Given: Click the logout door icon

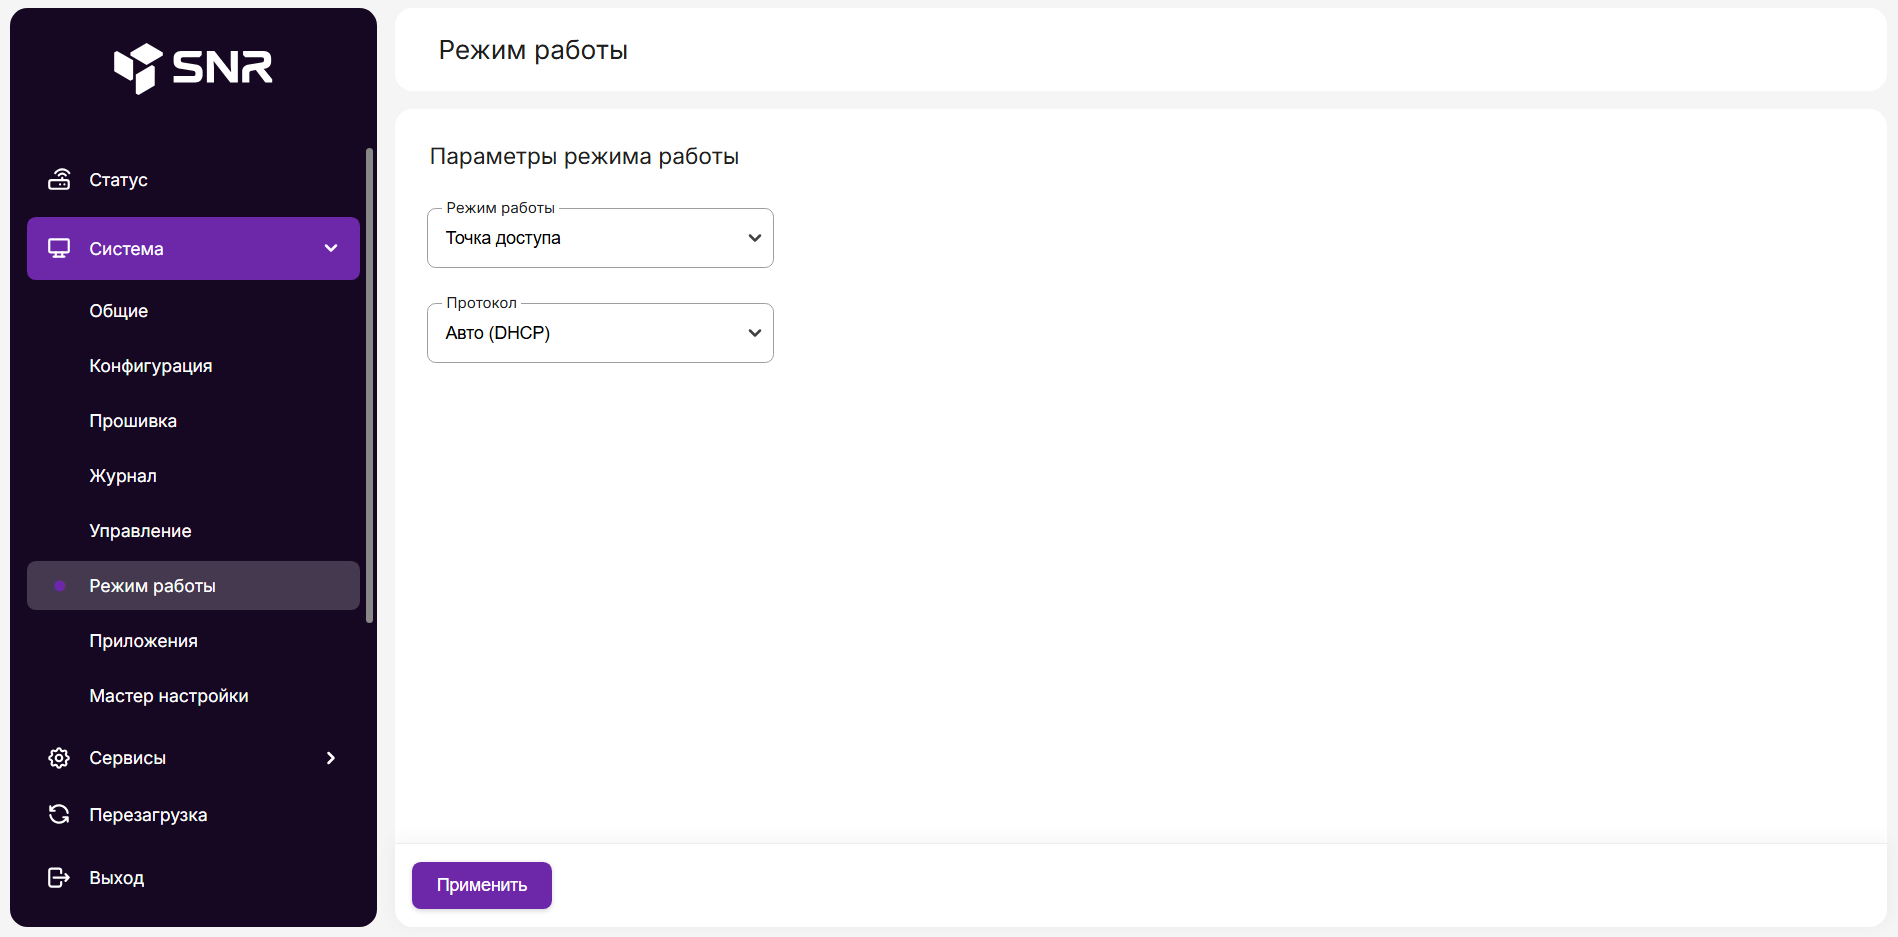Looking at the screenshot, I should [x=59, y=878].
